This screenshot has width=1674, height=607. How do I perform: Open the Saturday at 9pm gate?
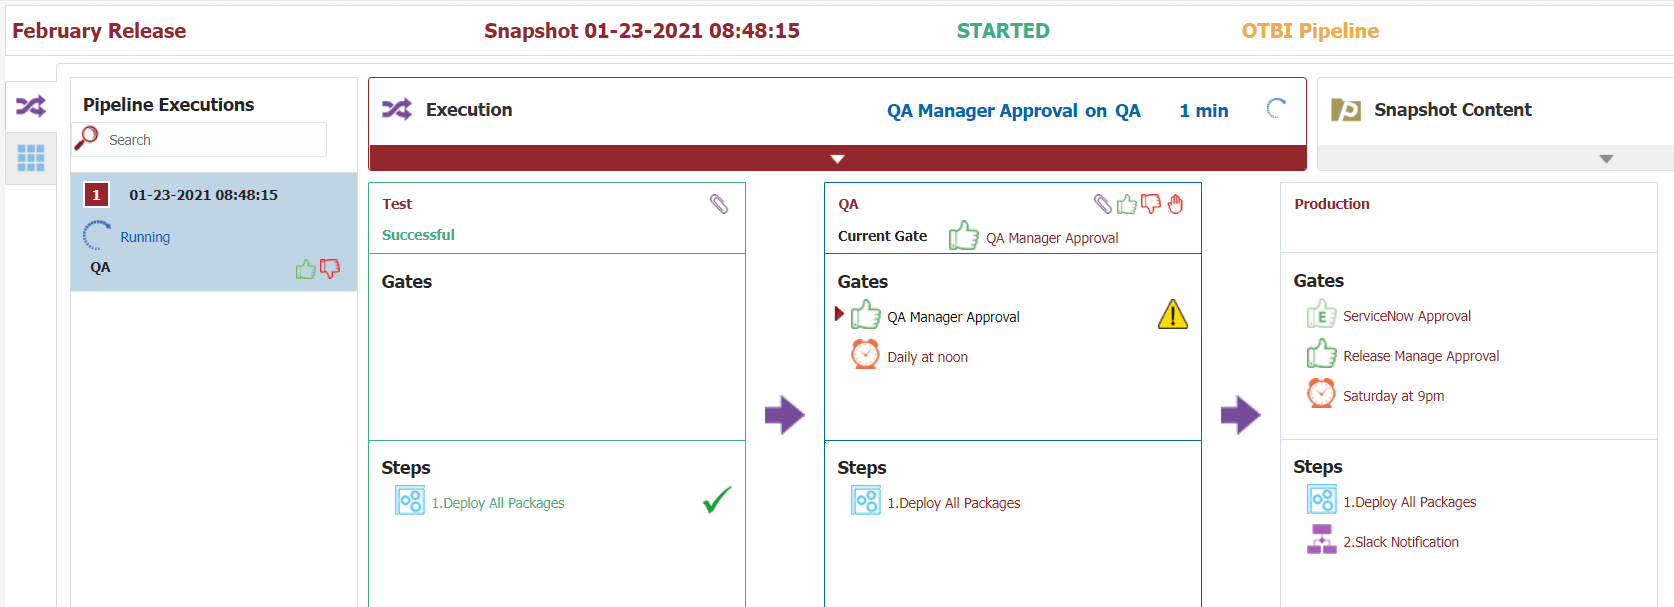1394,396
